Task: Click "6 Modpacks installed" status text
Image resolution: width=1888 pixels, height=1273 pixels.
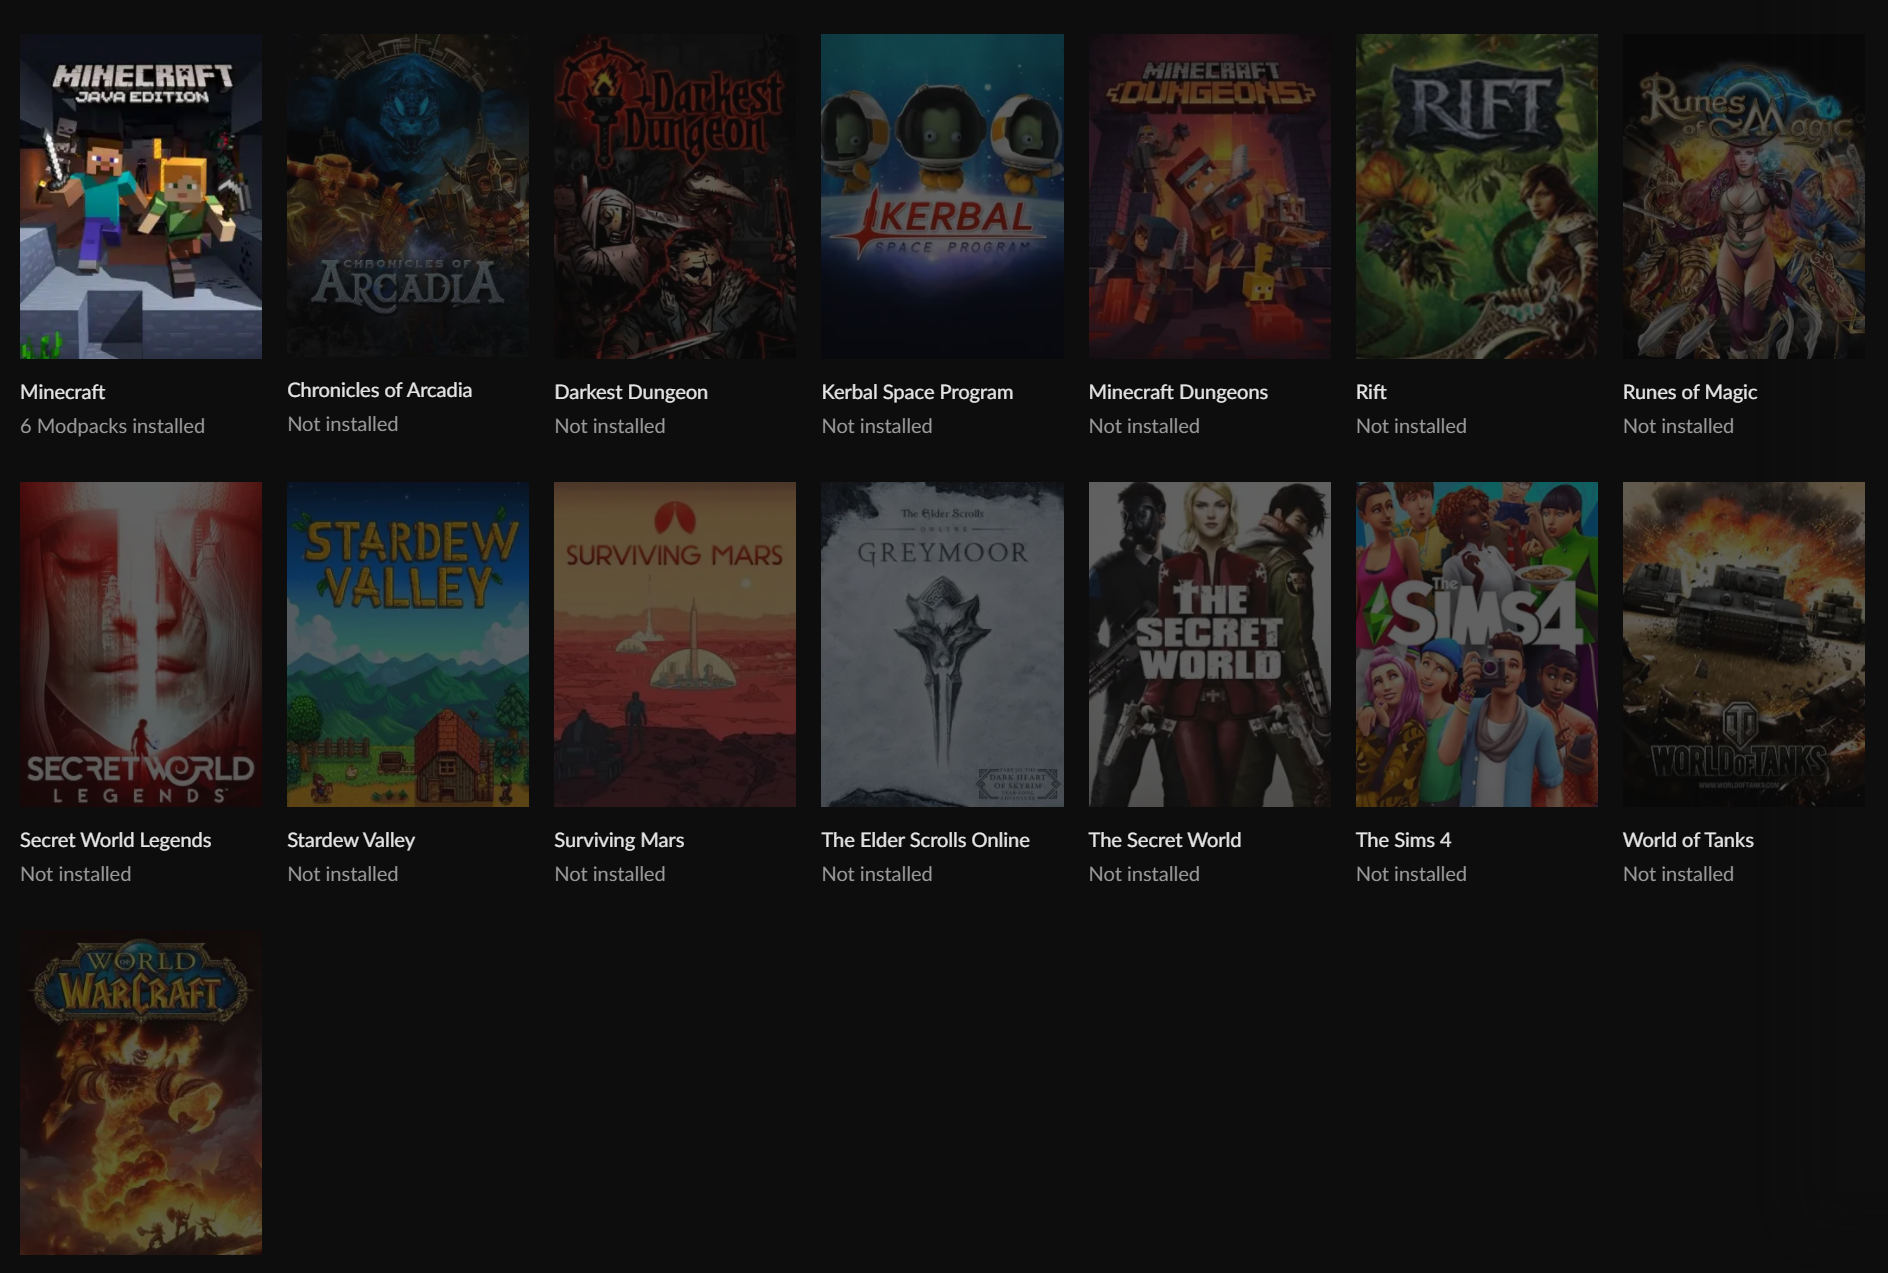Action: point(112,426)
